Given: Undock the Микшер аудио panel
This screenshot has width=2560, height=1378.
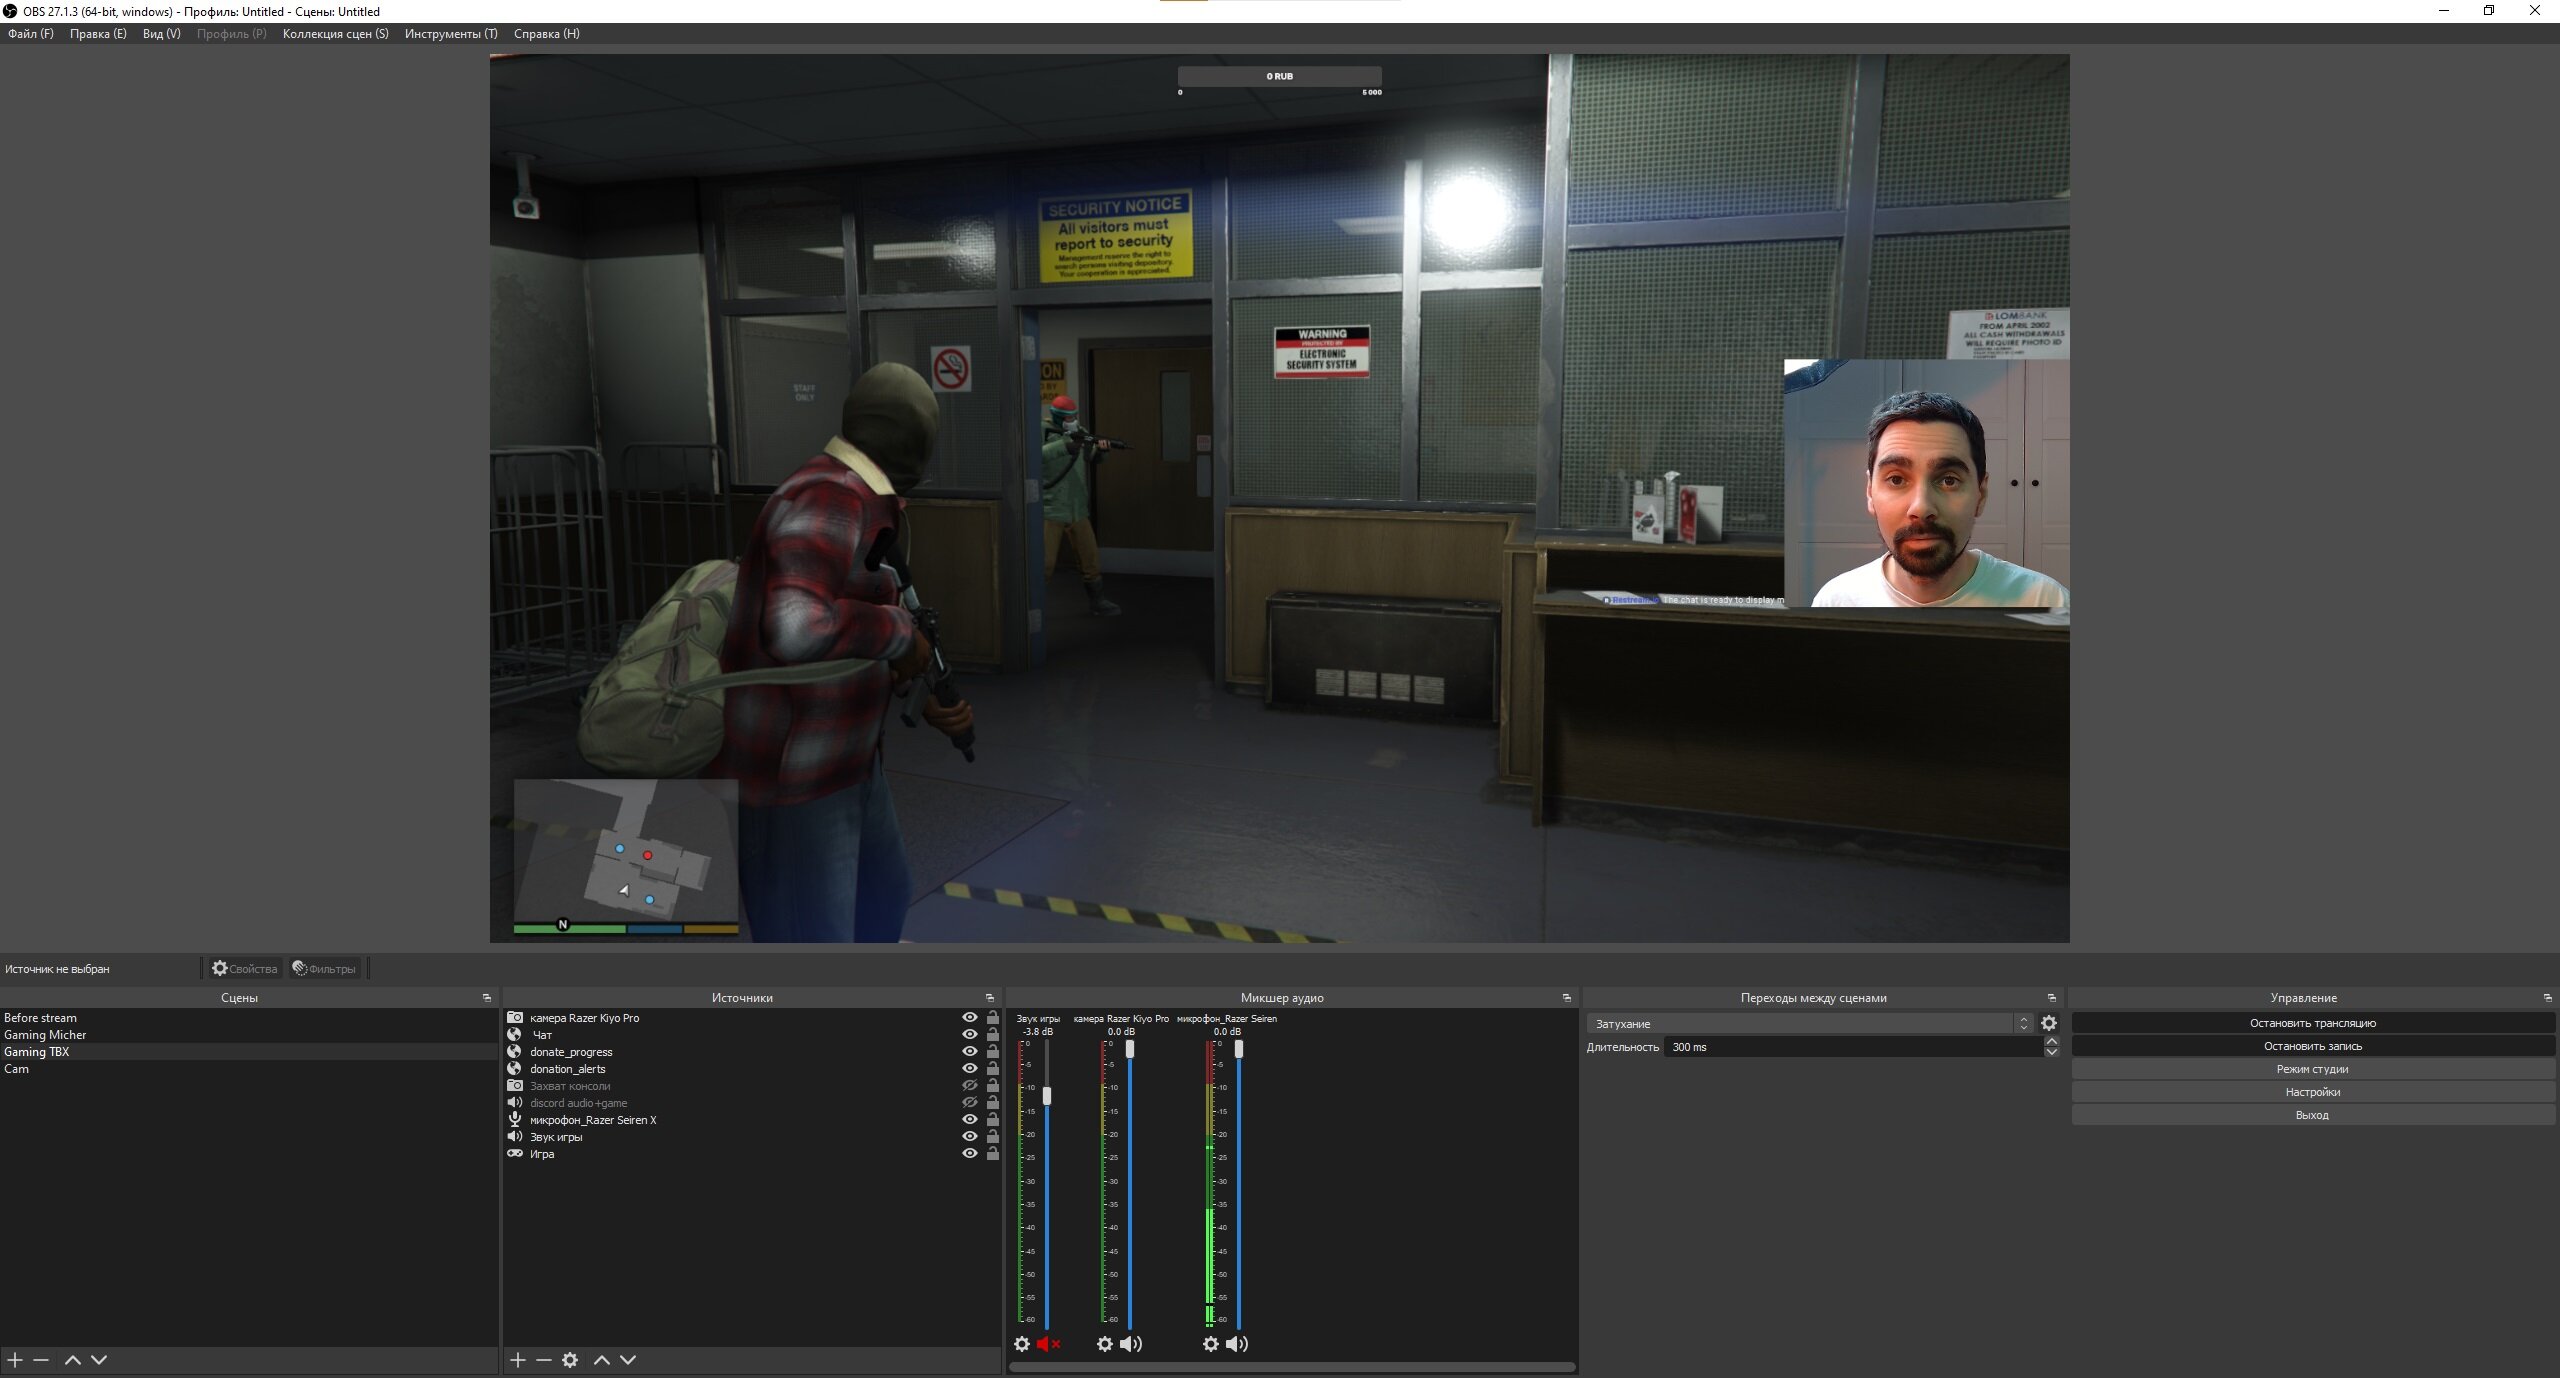Looking at the screenshot, I should coord(1567,998).
